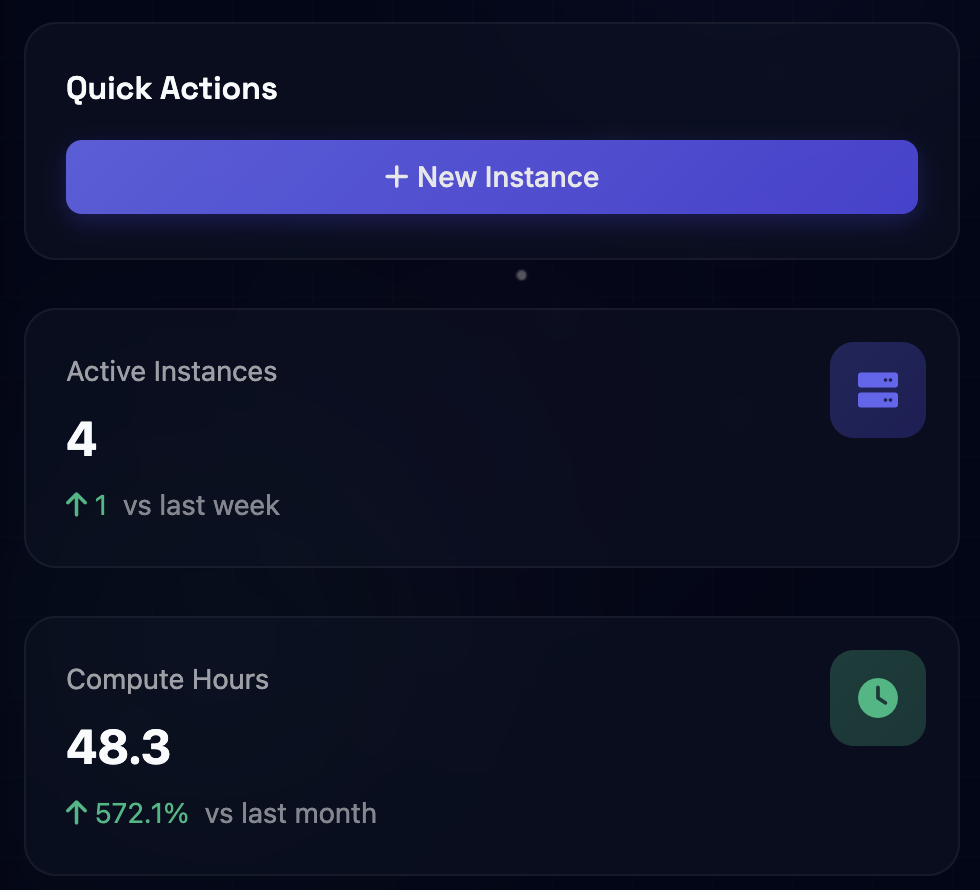The width and height of the screenshot is (980, 890).
Task: Click the Compute Hours label
Action: click(x=167, y=679)
